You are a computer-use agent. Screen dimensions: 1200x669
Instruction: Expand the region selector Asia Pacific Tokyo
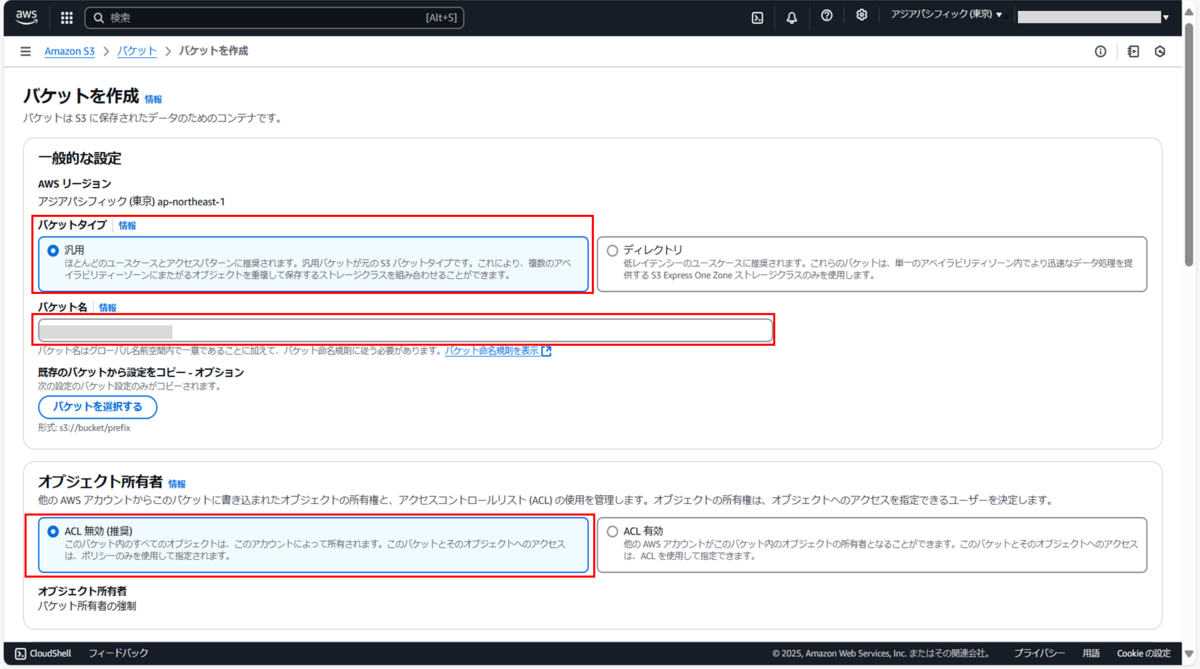tap(946, 16)
